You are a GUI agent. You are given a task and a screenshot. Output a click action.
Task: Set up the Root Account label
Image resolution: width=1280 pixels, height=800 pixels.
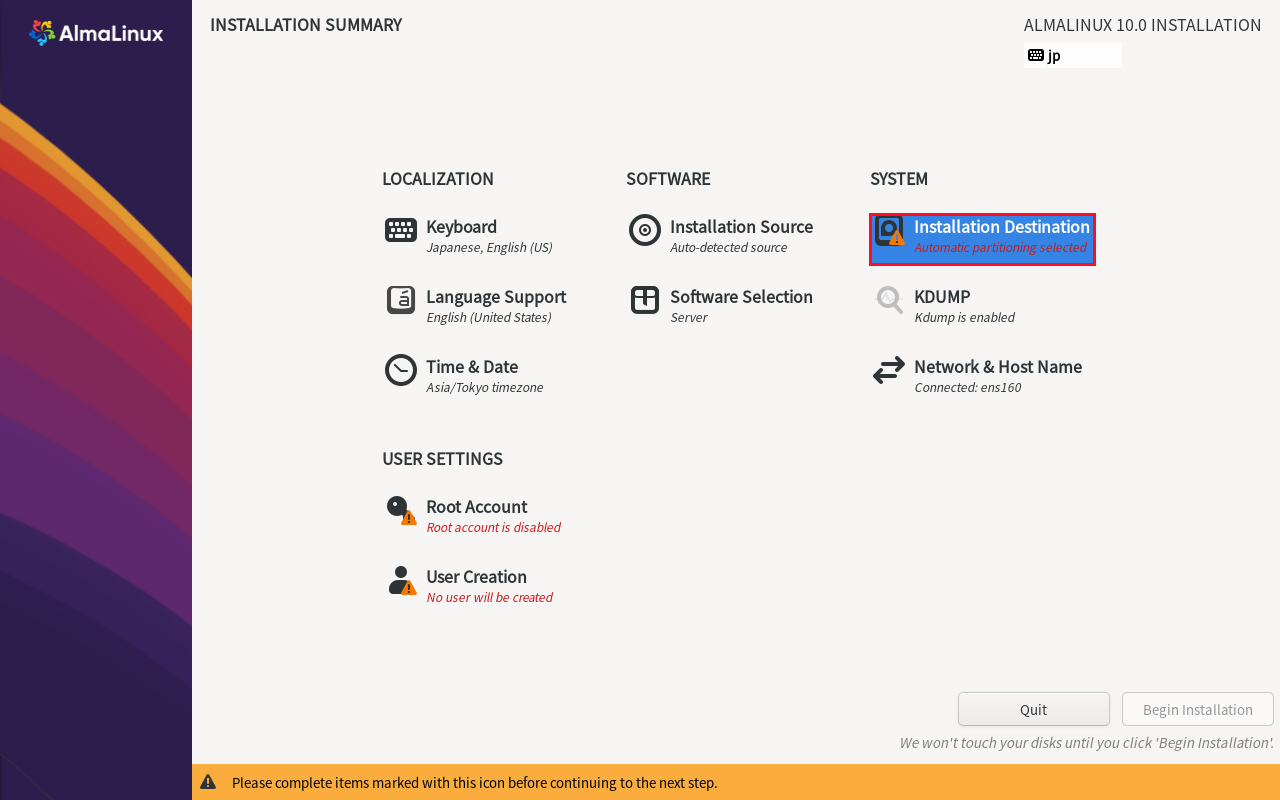(x=476, y=507)
